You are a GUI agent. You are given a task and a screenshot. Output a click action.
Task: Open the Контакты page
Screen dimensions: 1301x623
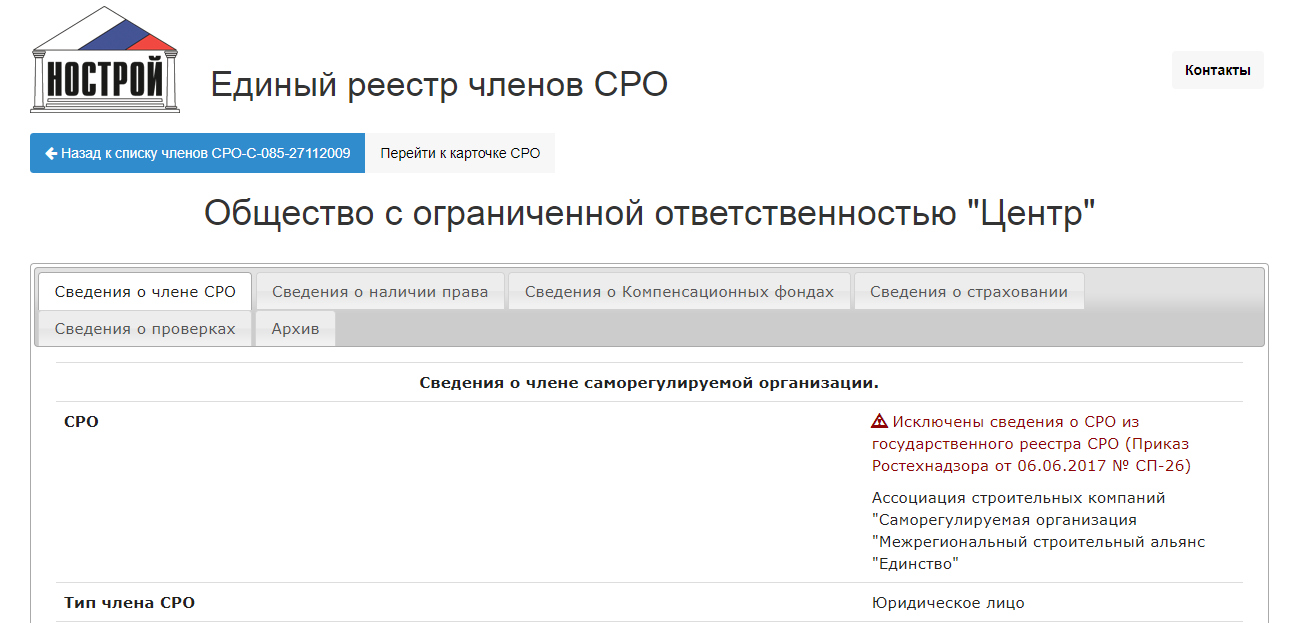1217,70
